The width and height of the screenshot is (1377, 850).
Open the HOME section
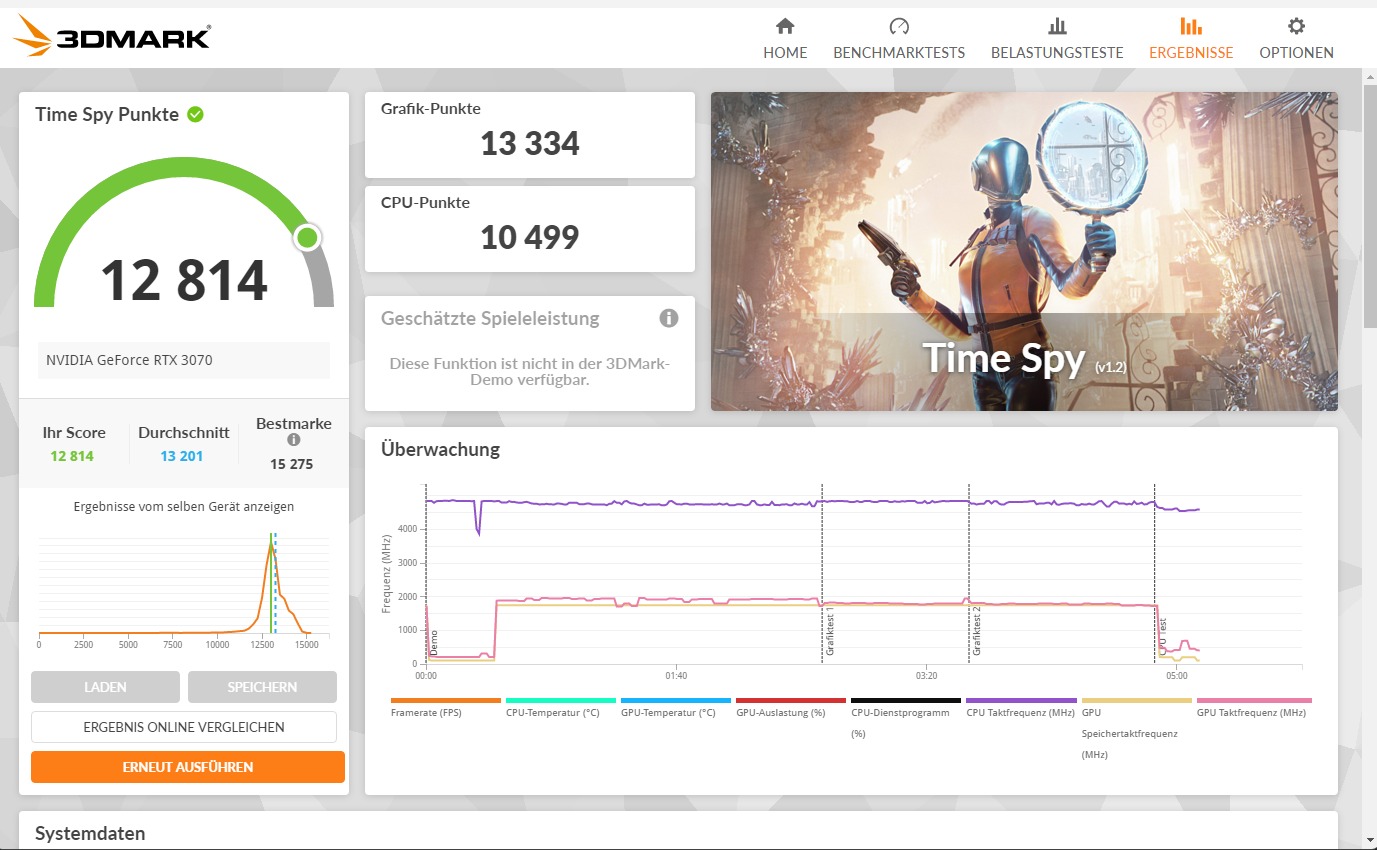point(785,39)
